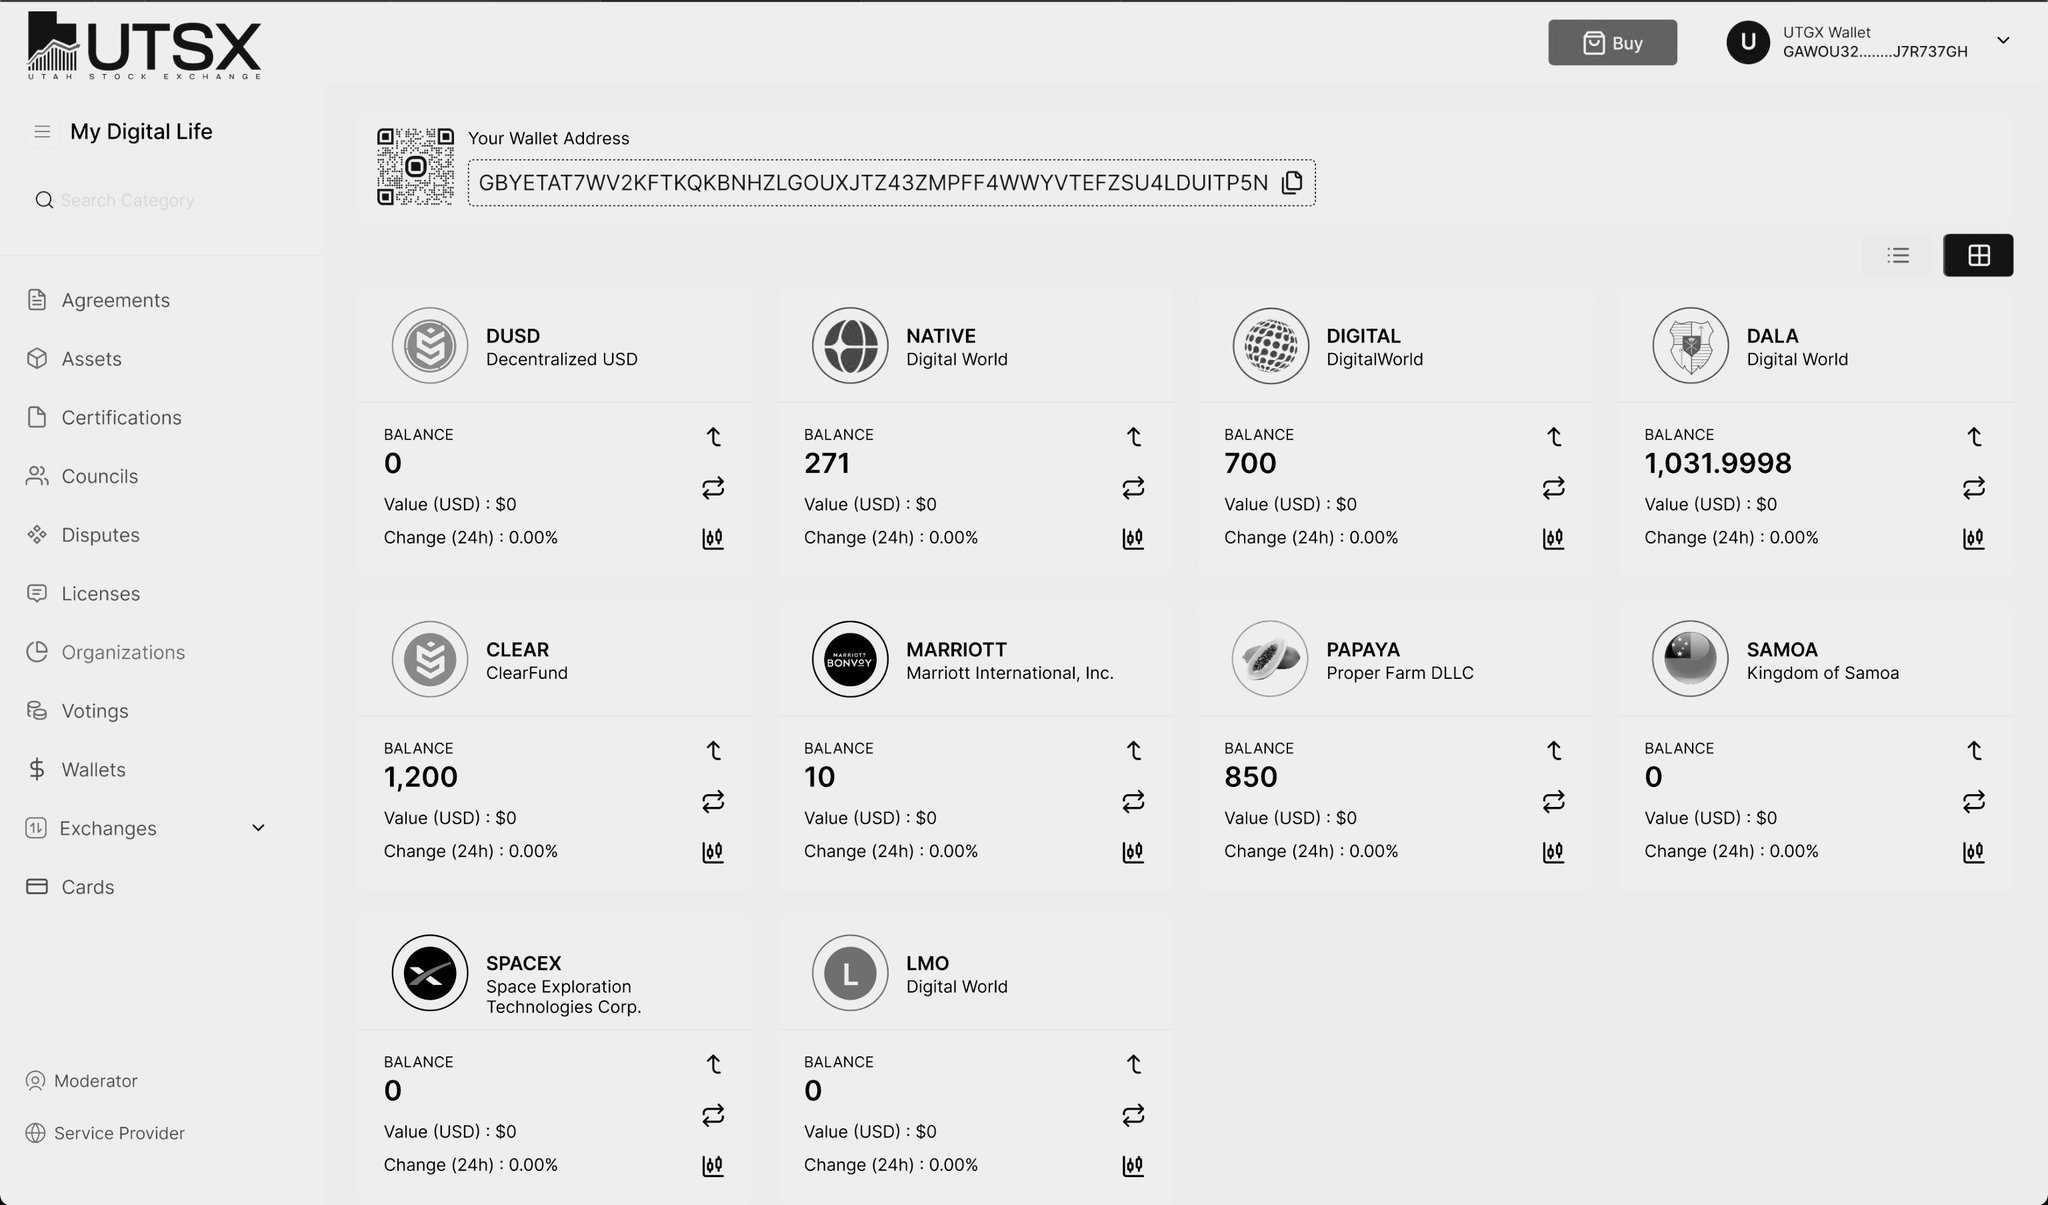Viewport: 2048px width, 1205px height.
Task: Click the Buy button
Action: pyautogui.click(x=1612, y=43)
